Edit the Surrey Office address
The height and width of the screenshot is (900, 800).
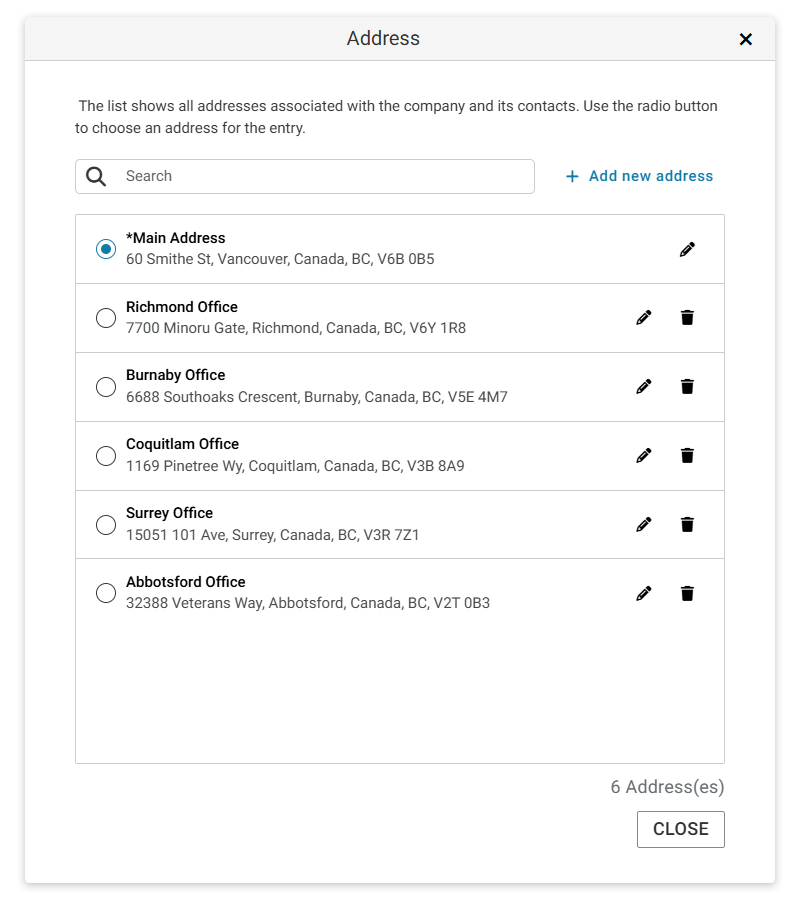[x=644, y=524]
